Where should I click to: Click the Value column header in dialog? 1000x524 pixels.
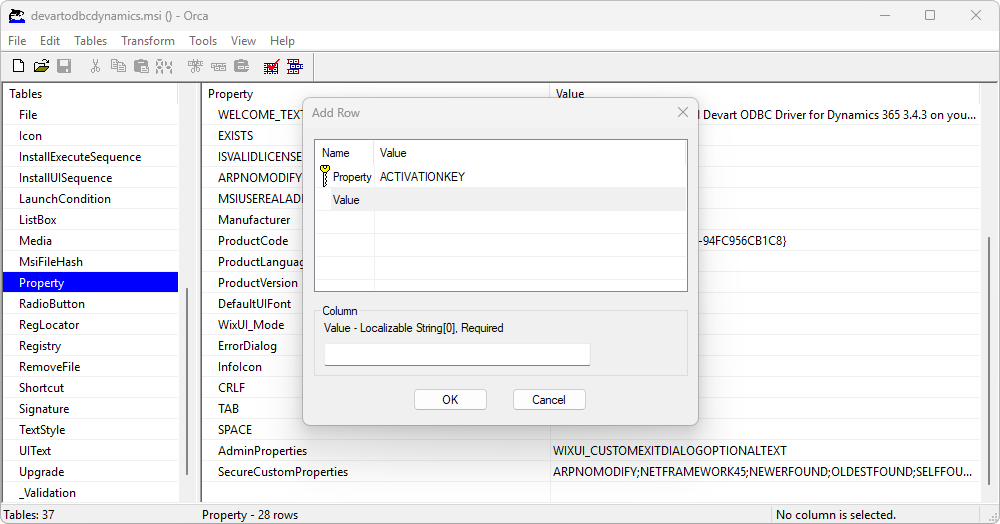(529, 153)
